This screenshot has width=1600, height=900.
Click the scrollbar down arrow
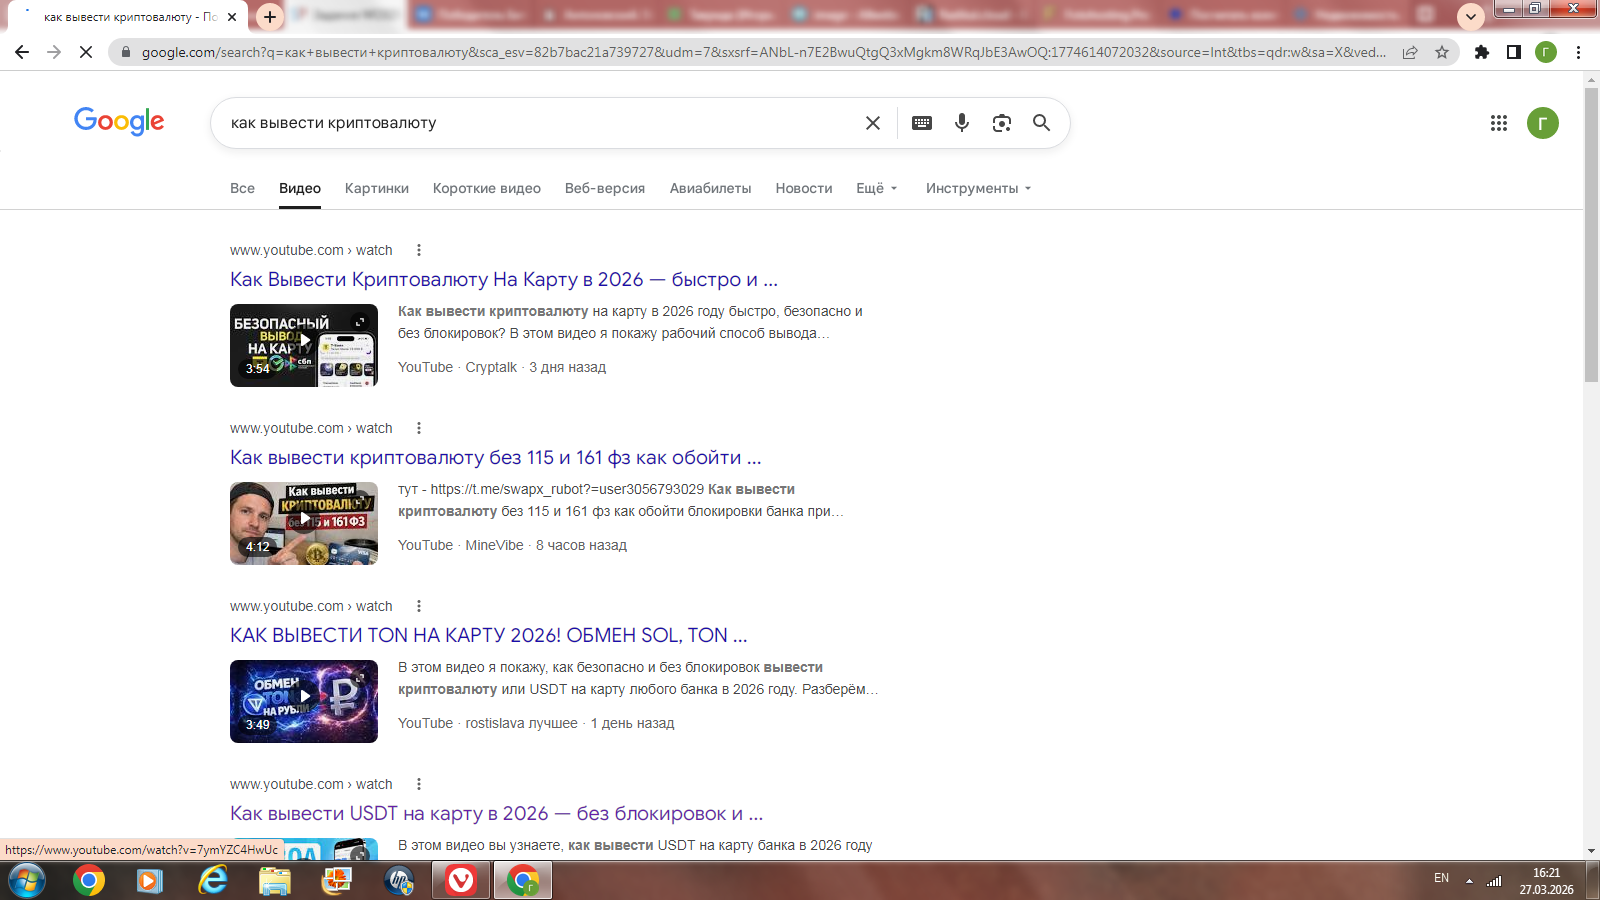pos(1591,851)
